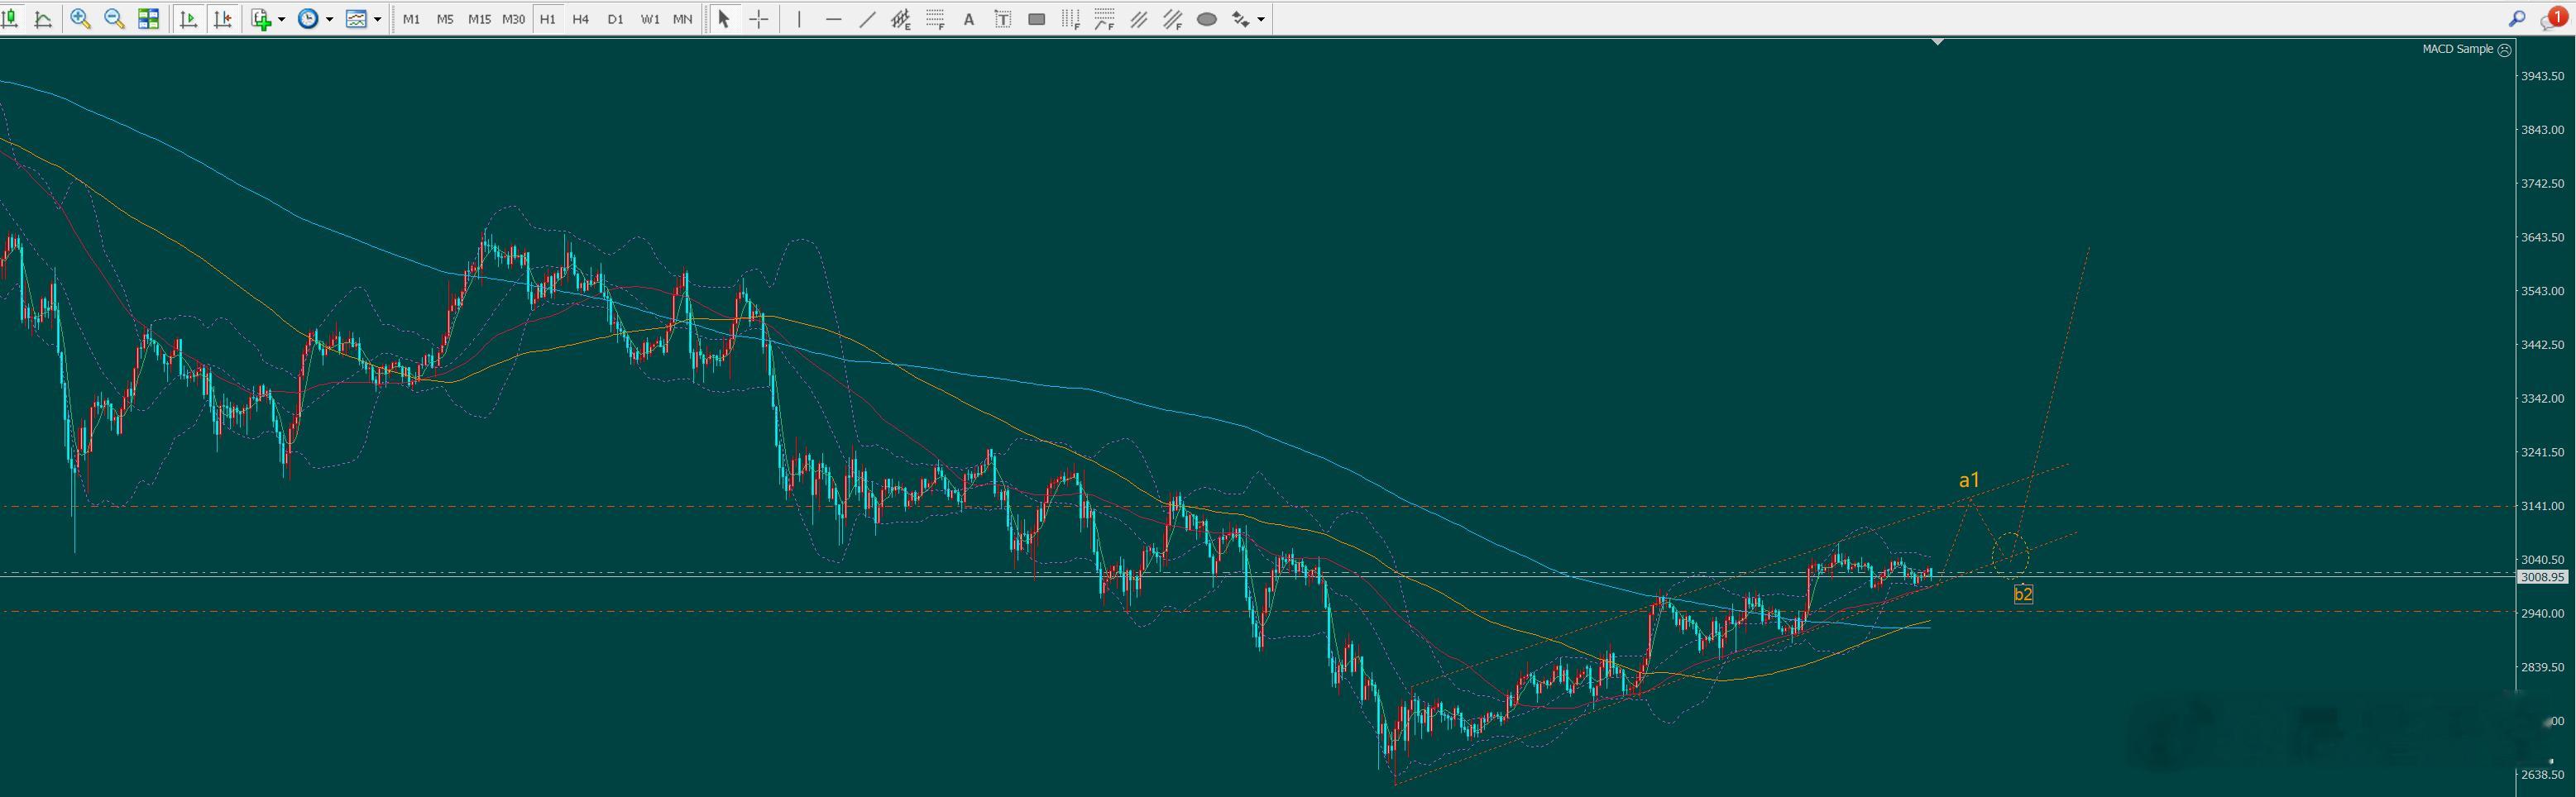Click the 3643.50 price scale label
2576x797 pixels.
2542,237
